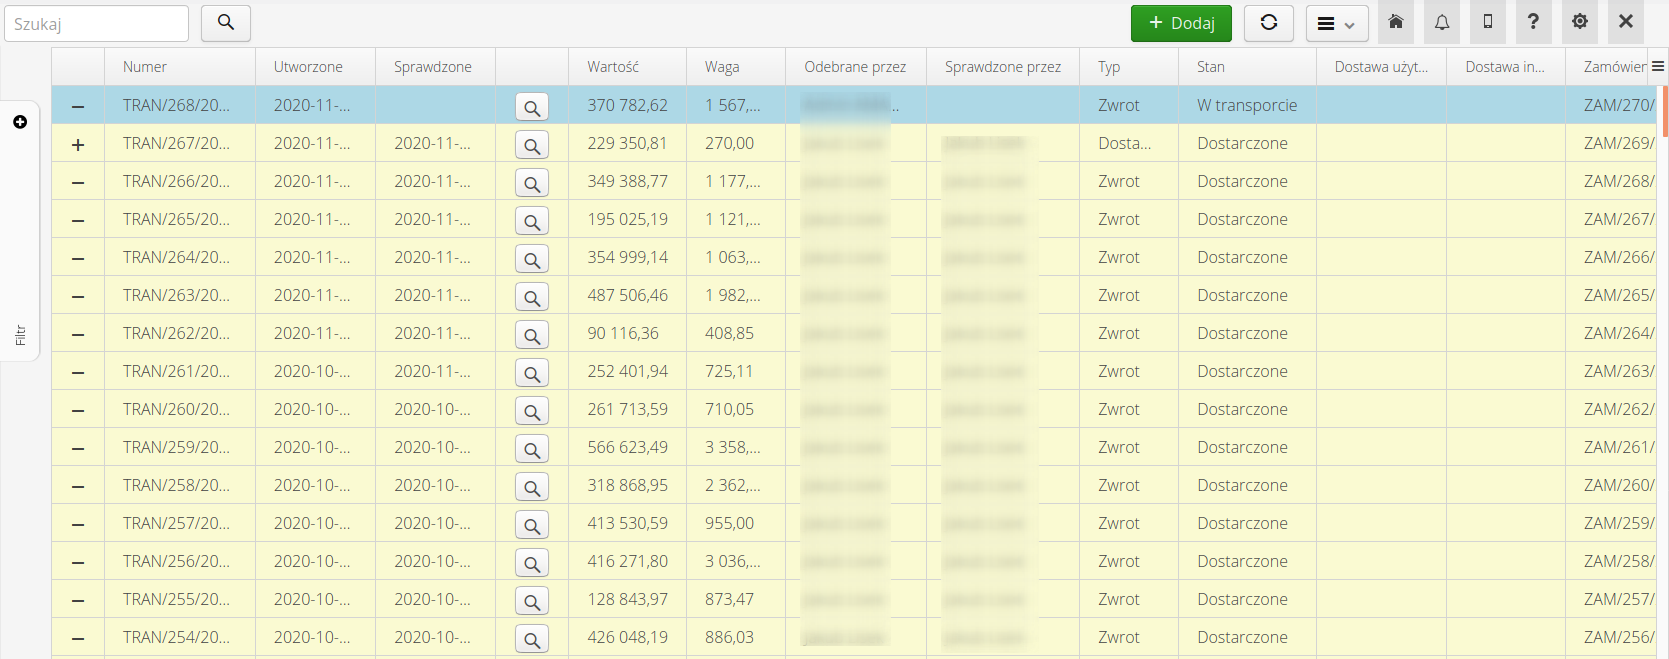
Task: Click the refresh icon button
Action: 1268,23
